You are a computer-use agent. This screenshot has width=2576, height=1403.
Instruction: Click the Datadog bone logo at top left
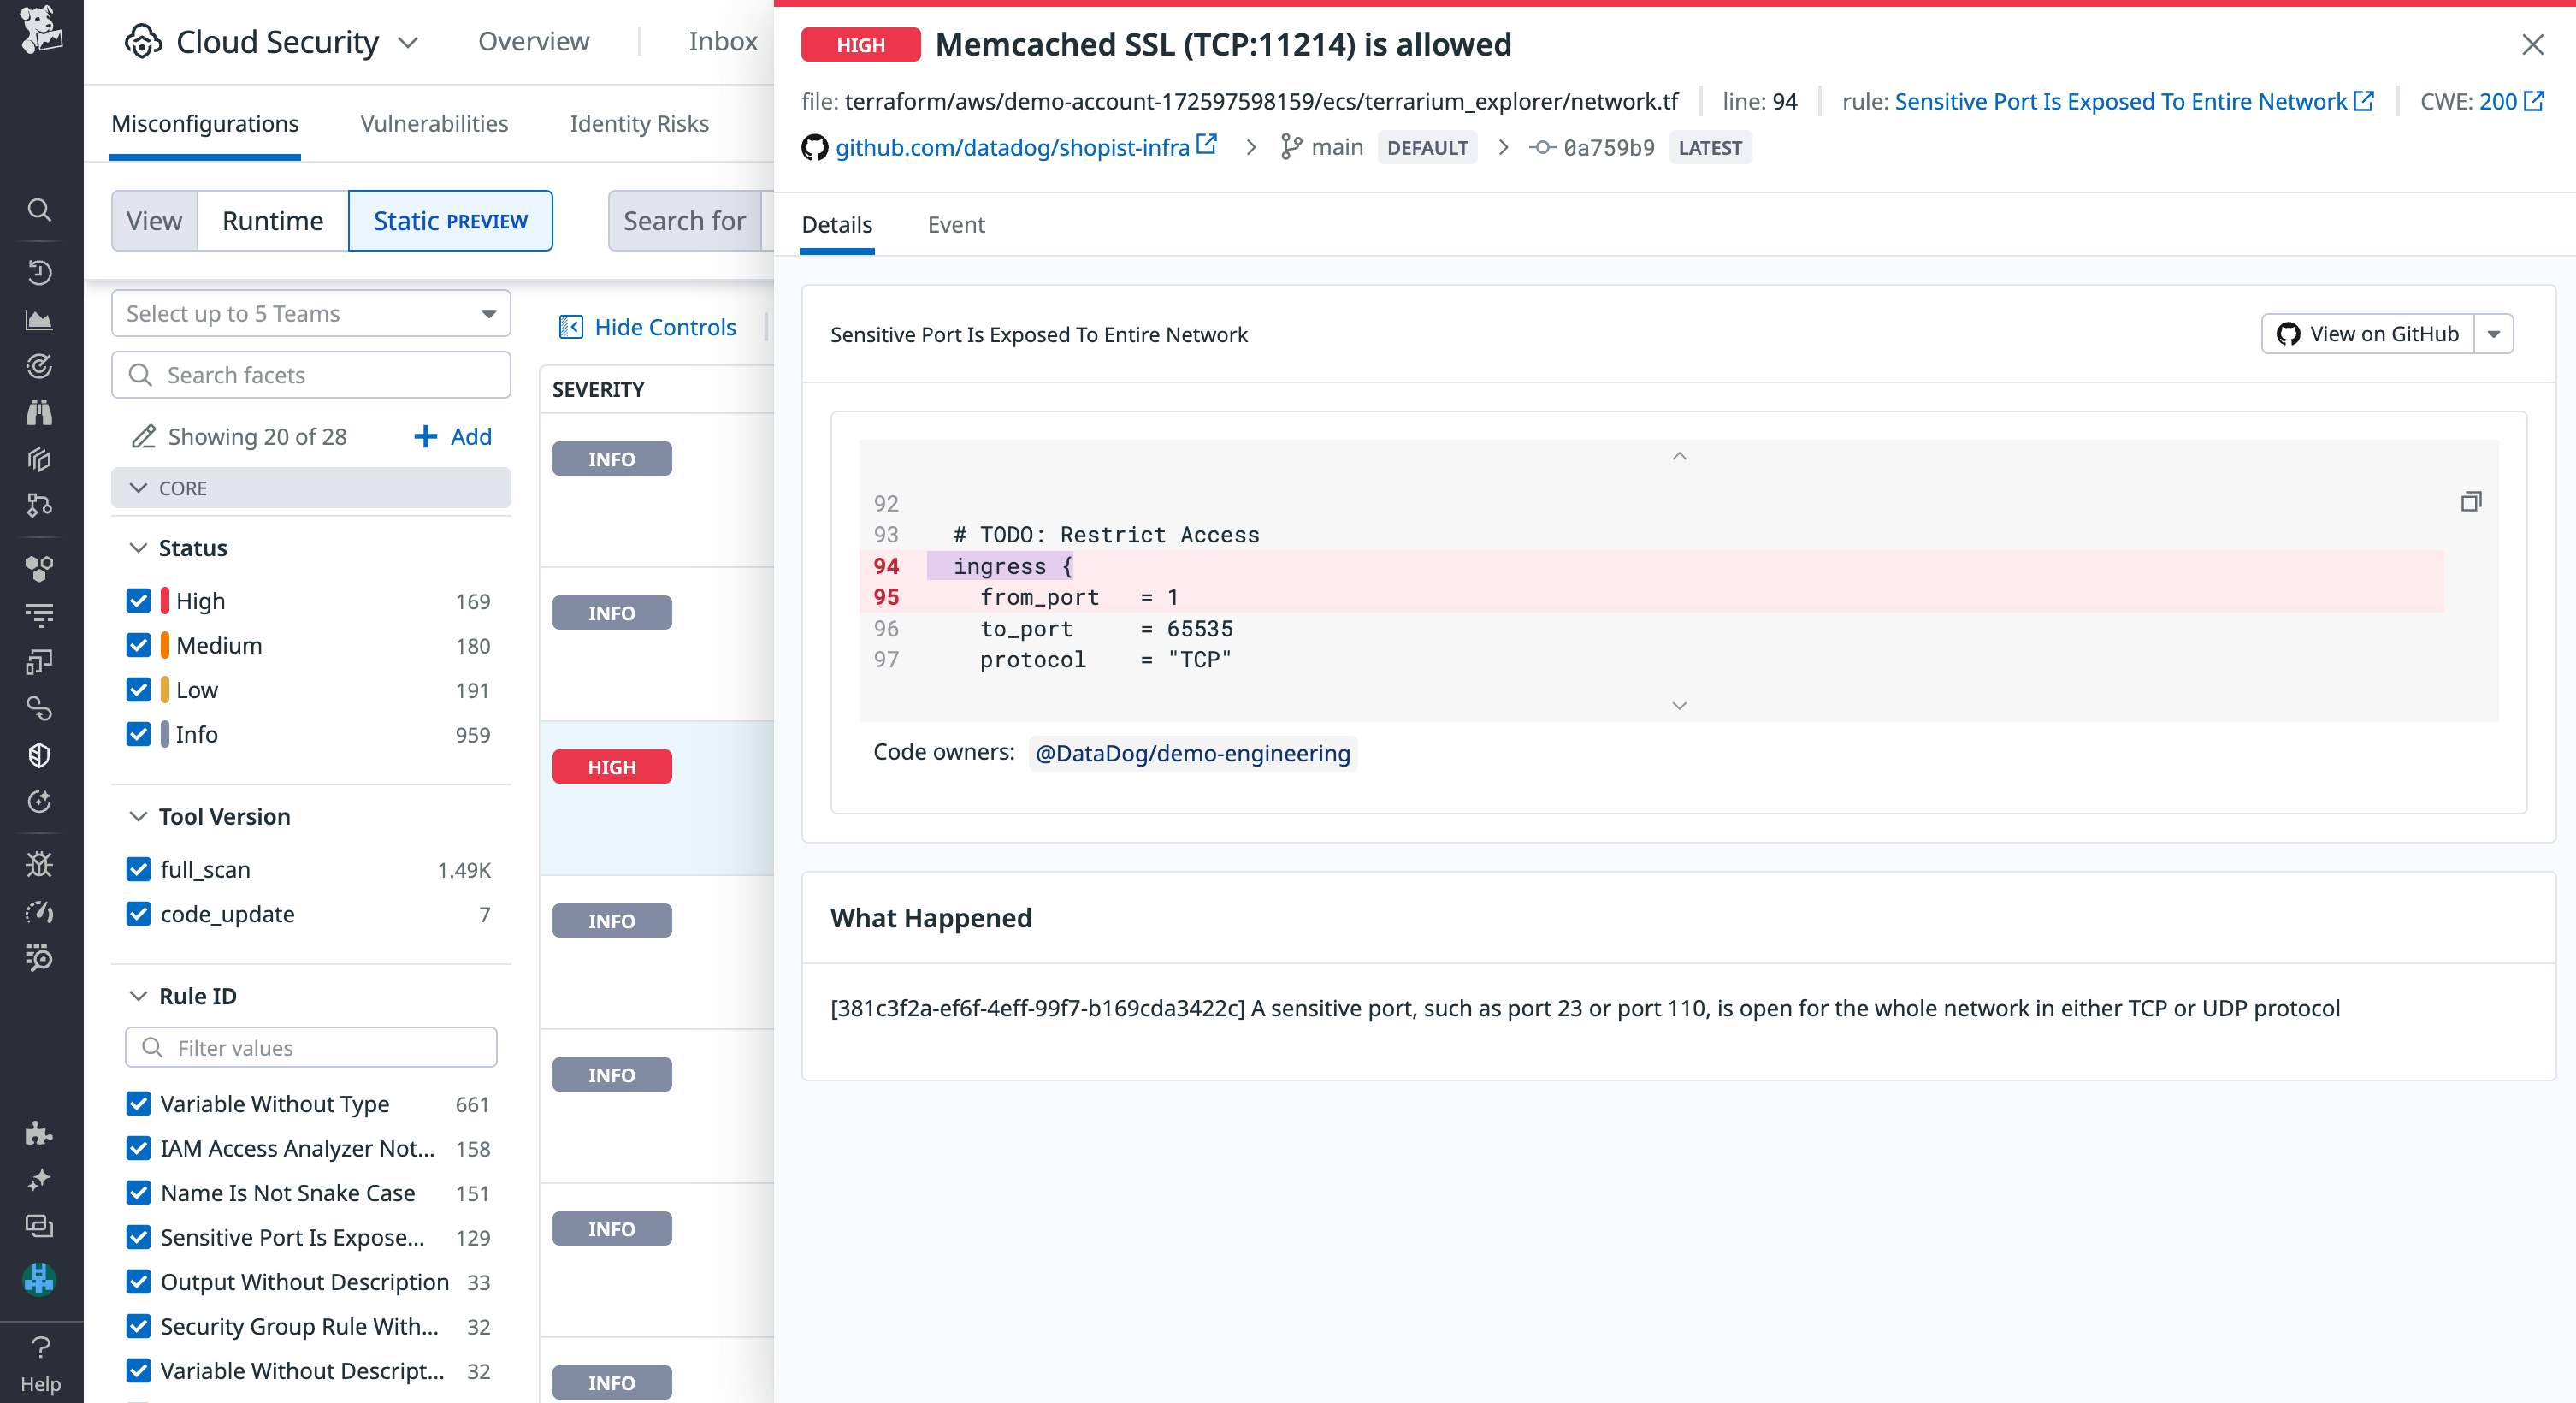click(x=40, y=34)
